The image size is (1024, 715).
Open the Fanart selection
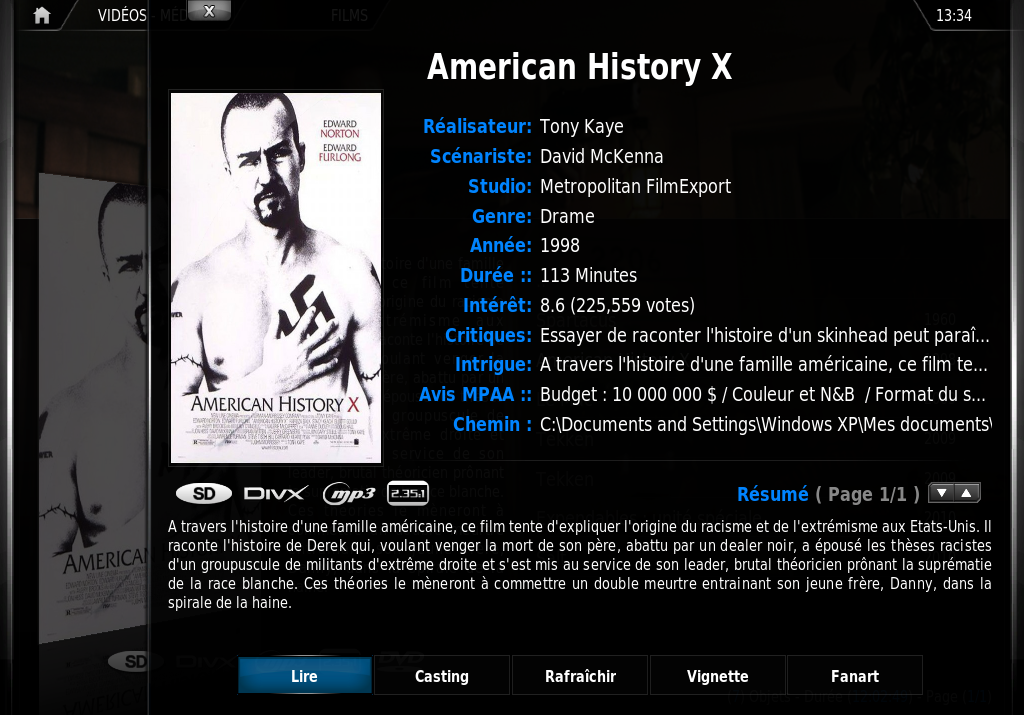[855, 676]
